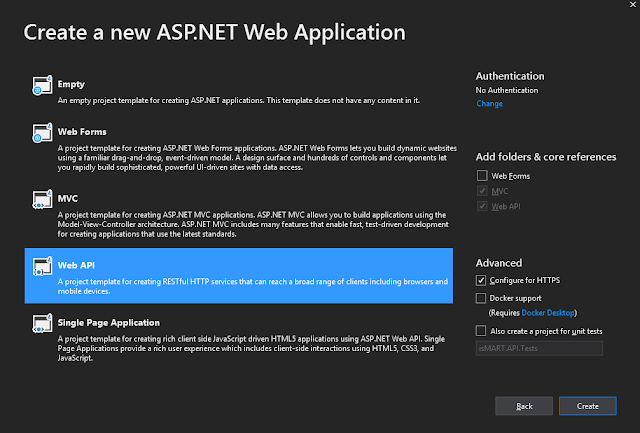Enable the Web Forms folders checkbox
This screenshot has width=640, height=433.
coord(482,175)
